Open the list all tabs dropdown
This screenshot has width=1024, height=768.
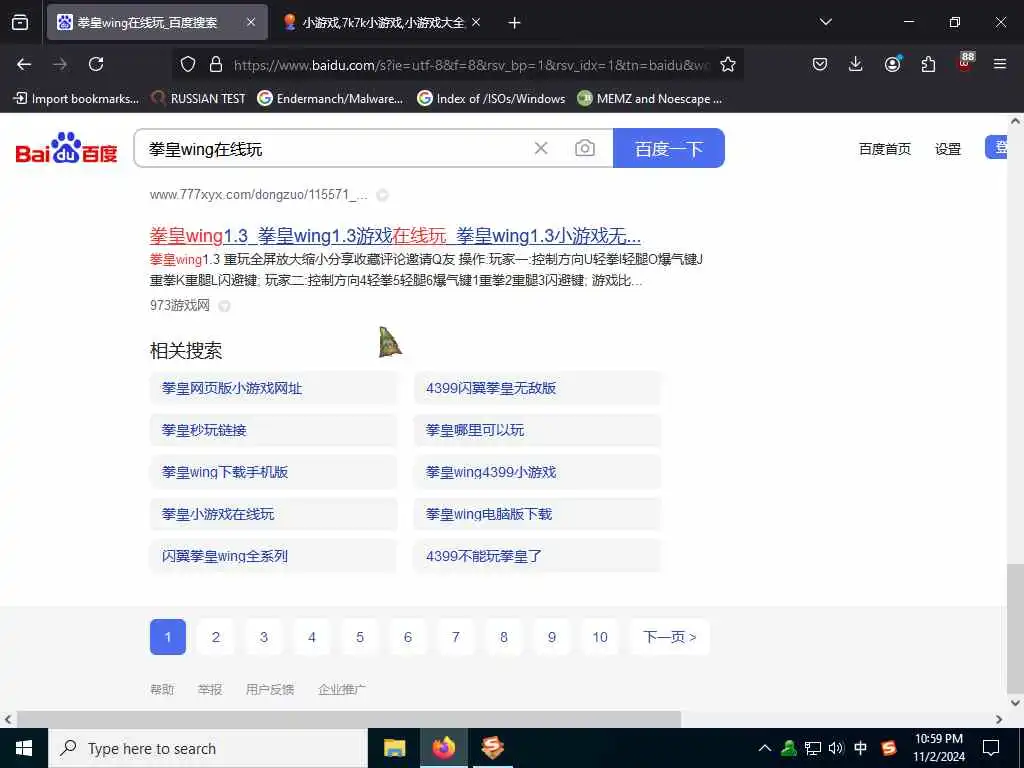[825, 22]
